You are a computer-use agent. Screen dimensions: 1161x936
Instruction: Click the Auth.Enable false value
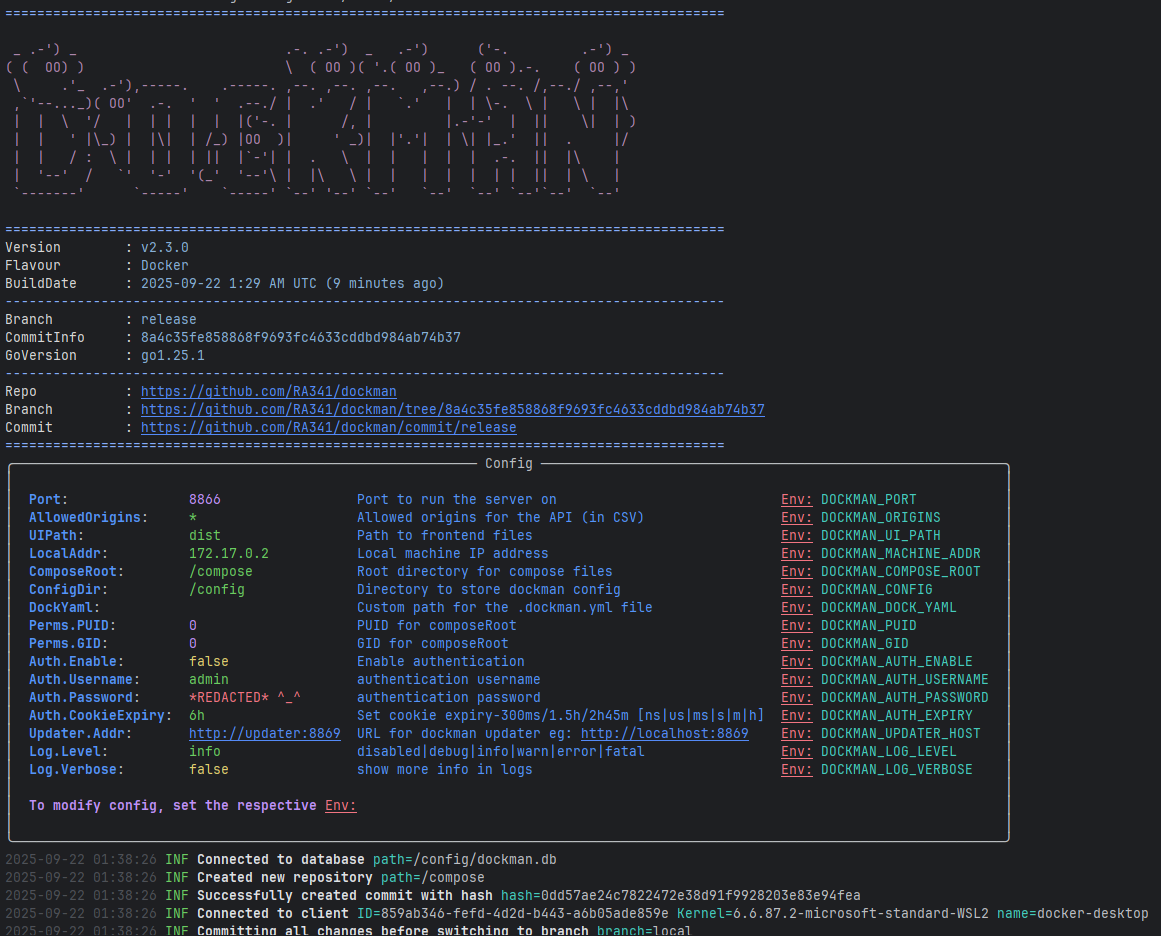pos(208,662)
